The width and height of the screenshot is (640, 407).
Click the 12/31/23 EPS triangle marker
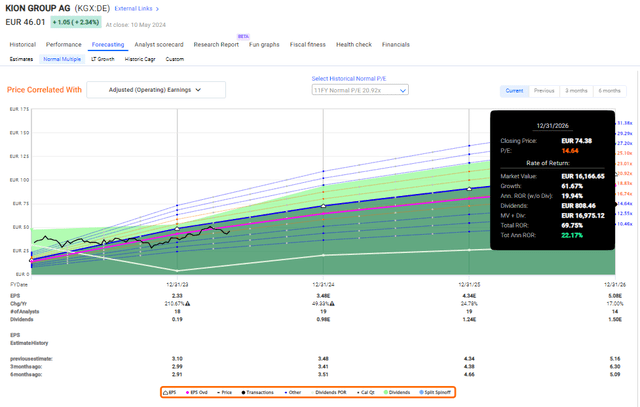click(x=177, y=229)
